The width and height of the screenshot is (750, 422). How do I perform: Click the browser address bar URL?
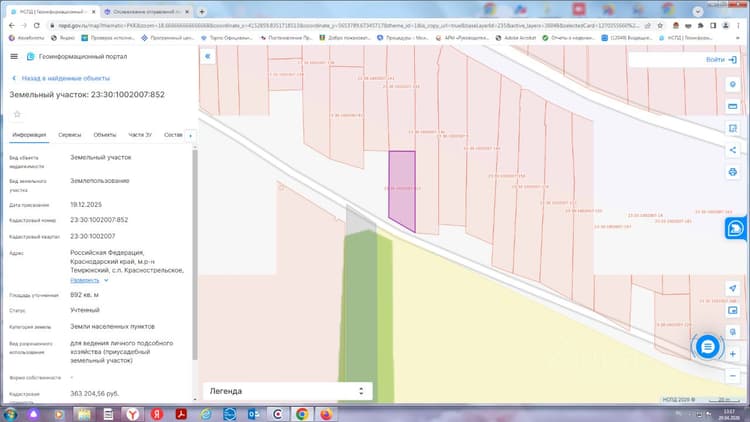coord(348,25)
